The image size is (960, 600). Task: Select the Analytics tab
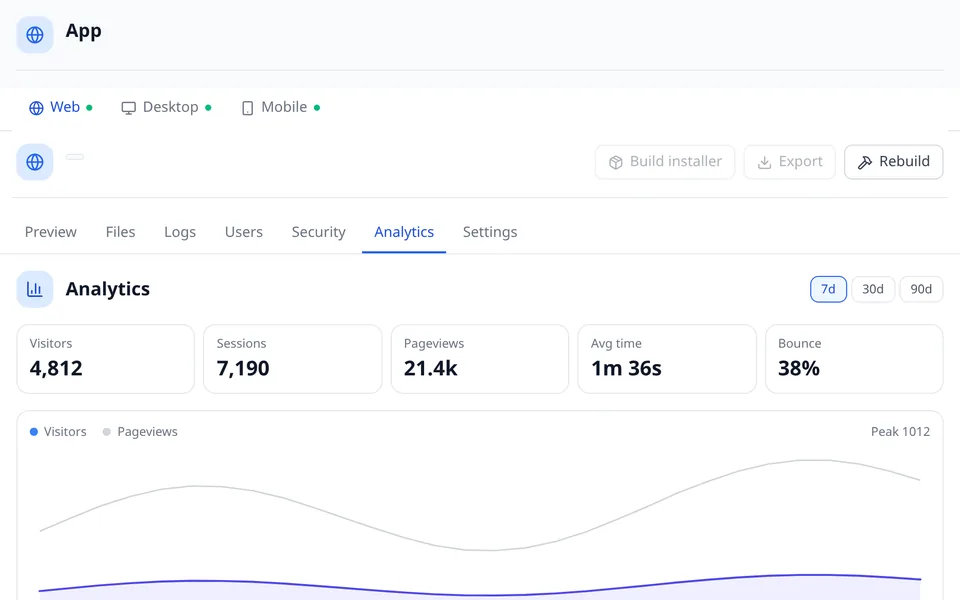tap(404, 232)
